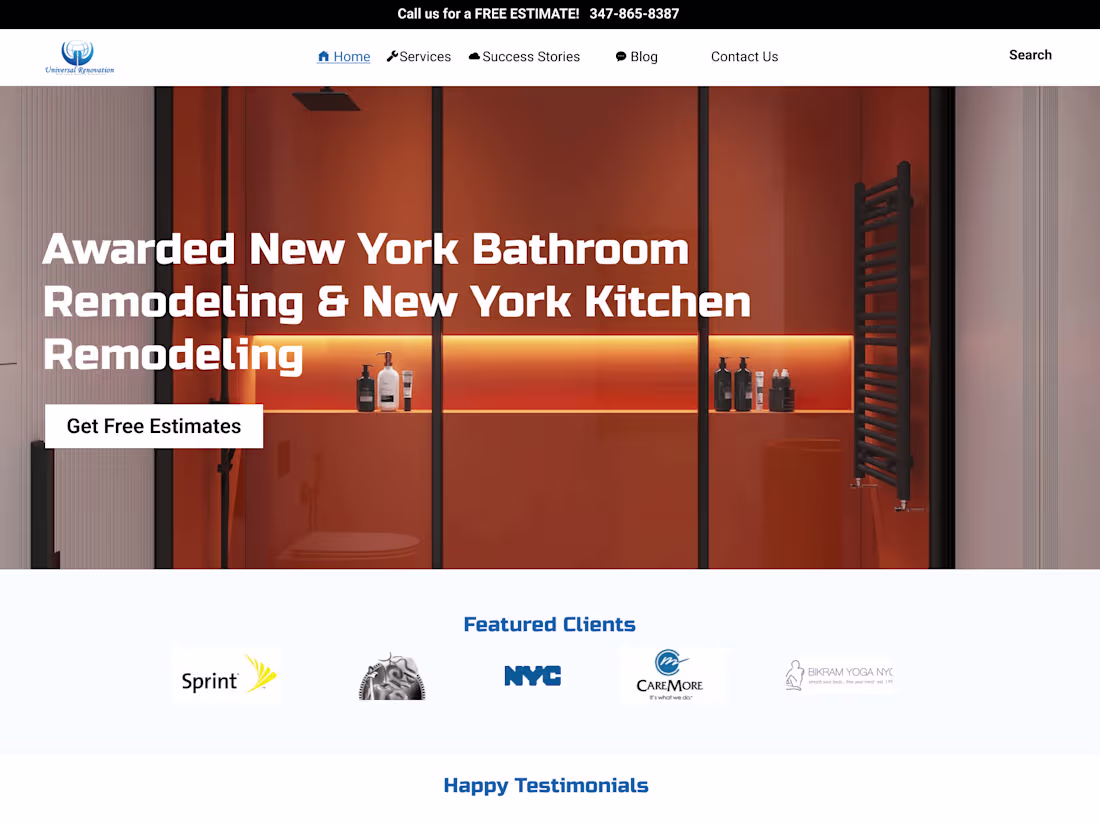Viewport: 1100px width, 825px height.
Task: Click the speech bubble icon next to Blog
Action: tap(621, 56)
